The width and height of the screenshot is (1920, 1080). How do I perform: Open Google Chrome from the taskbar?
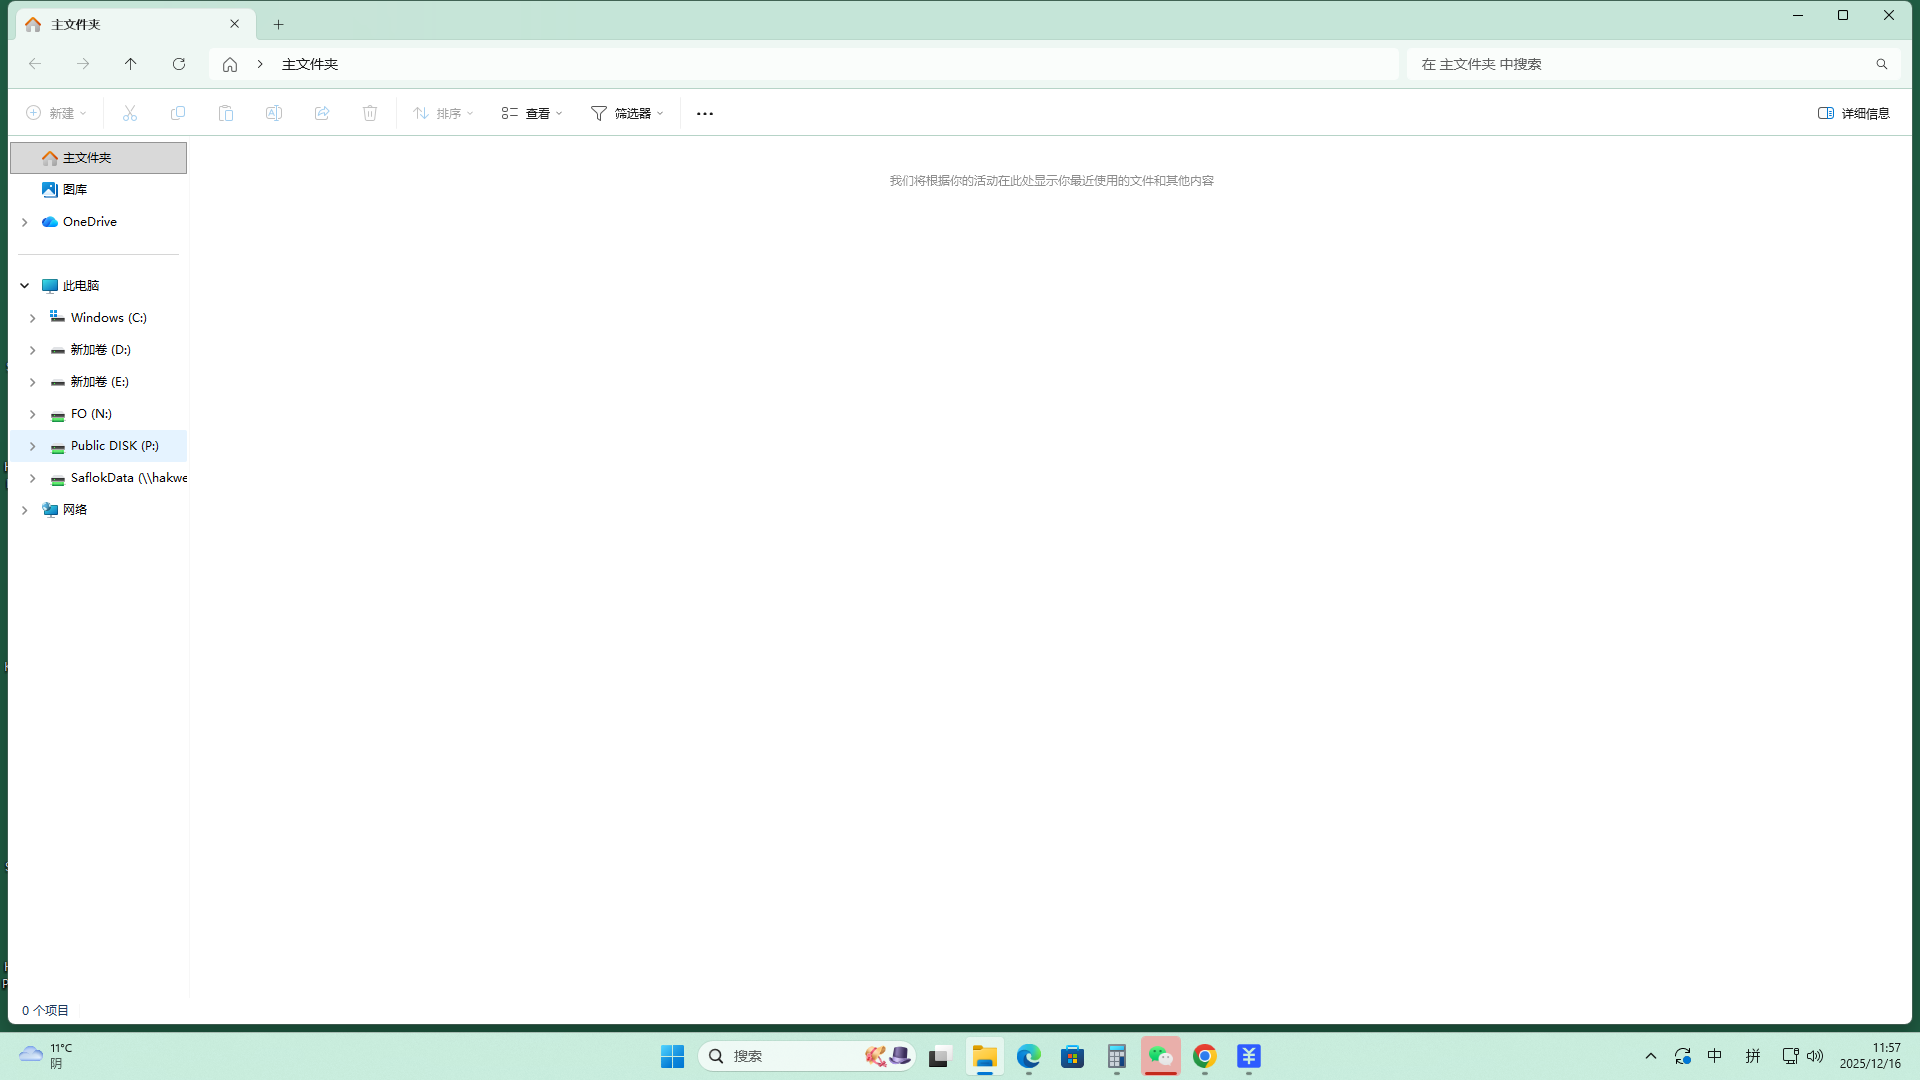click(1204, 1056)
